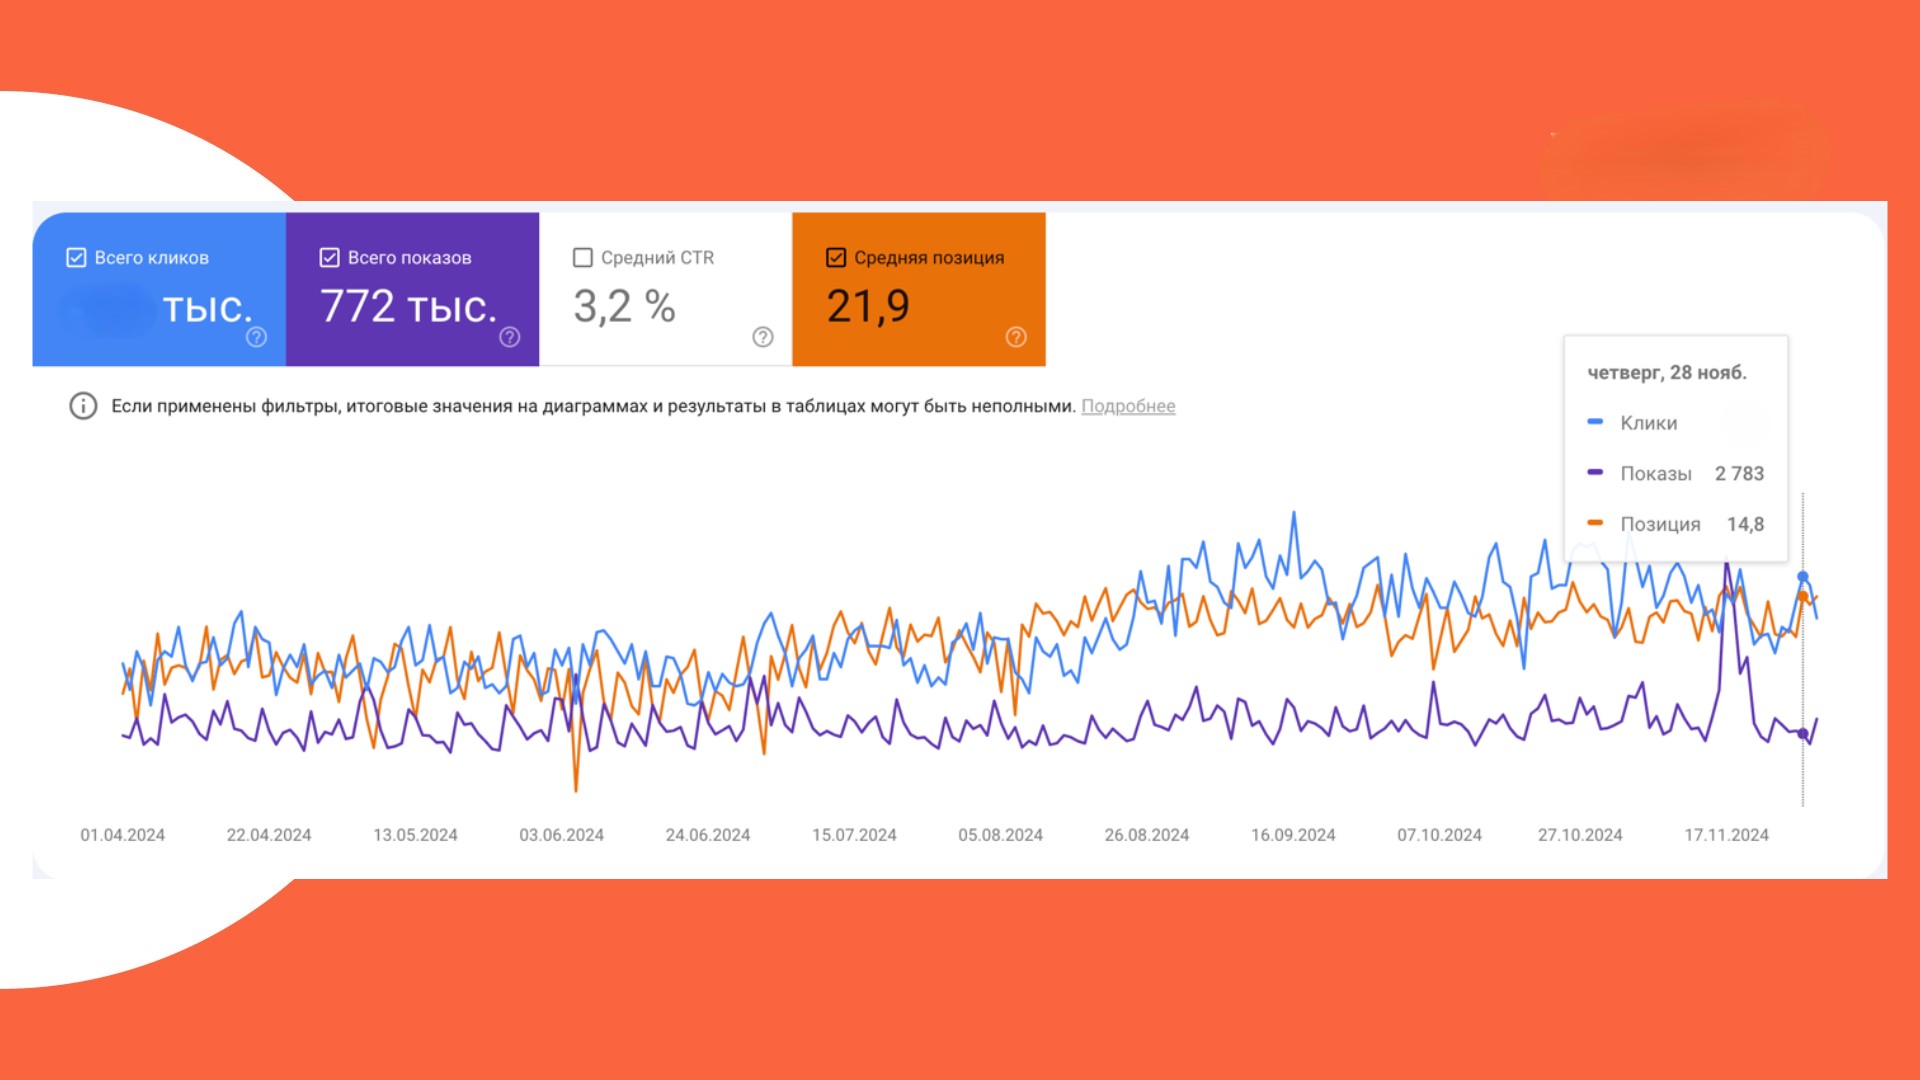The height and width of the screenshot is (1080, 1920).
Task: Click the info icon beside filter notice
Action: (x=83, y=406)
